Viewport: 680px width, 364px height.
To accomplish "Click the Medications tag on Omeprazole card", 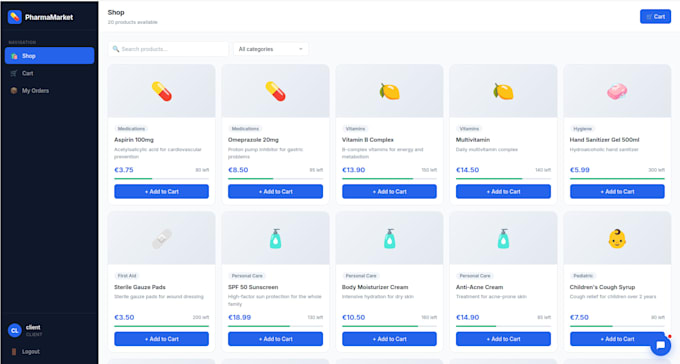I will [x=245, y=129].
